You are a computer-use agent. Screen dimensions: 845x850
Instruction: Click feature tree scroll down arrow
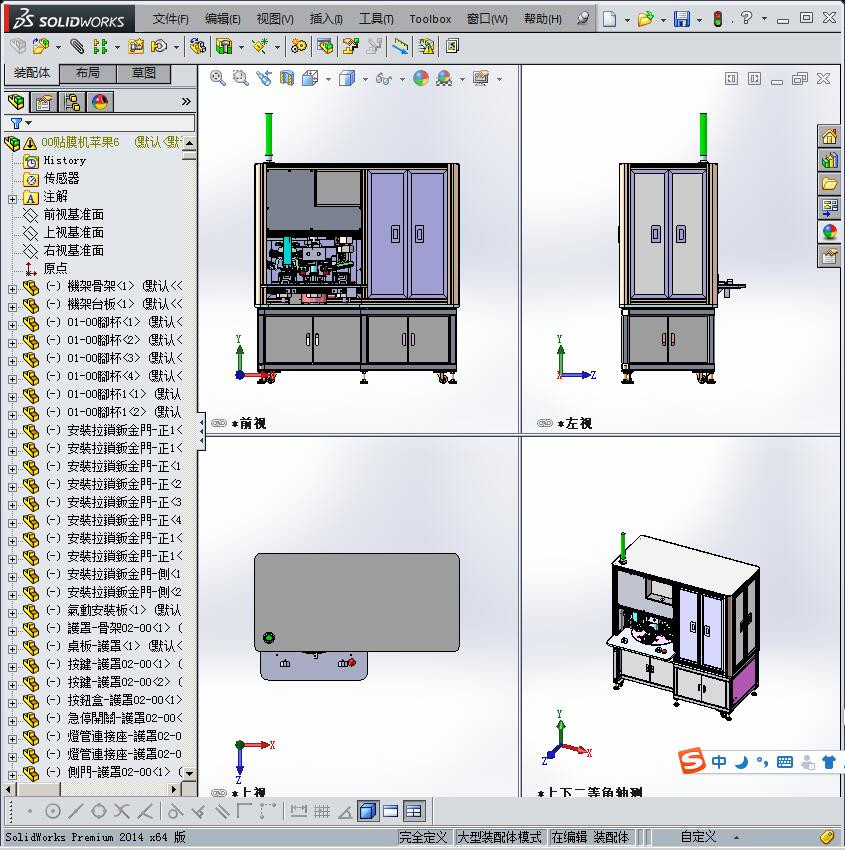click(x=189, y=773)
